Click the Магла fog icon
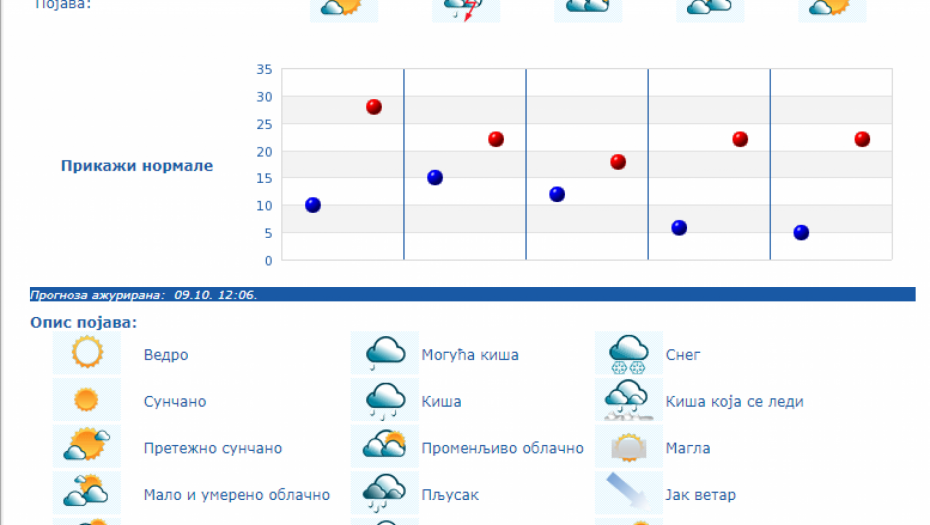The width and height of the screenshot is (930, 525). point(629,446)
